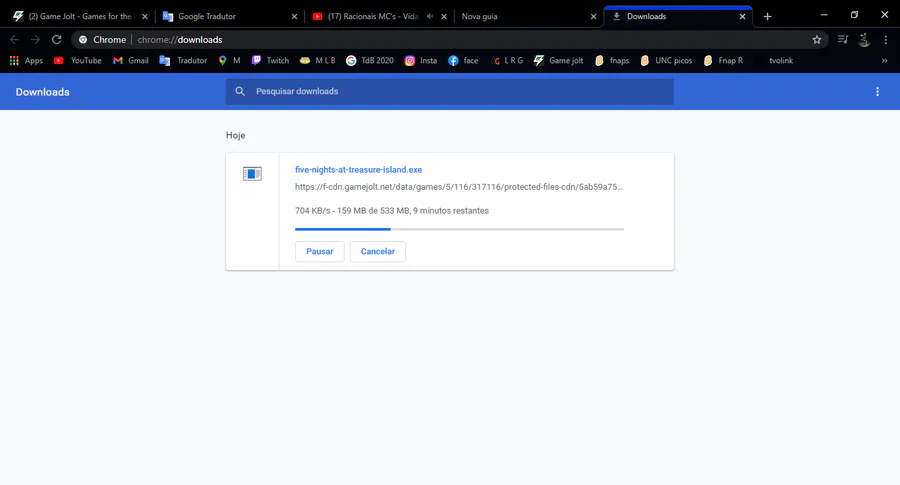Mute the Racionais MC's tab audio icon

point(429,16)
